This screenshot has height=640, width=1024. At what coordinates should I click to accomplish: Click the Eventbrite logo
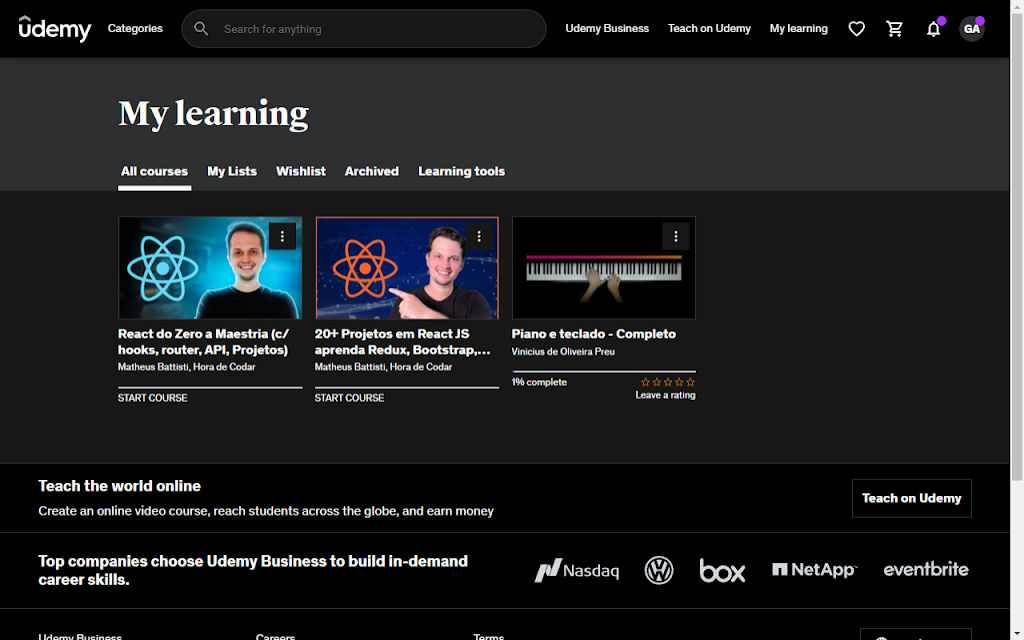[926, 569]
